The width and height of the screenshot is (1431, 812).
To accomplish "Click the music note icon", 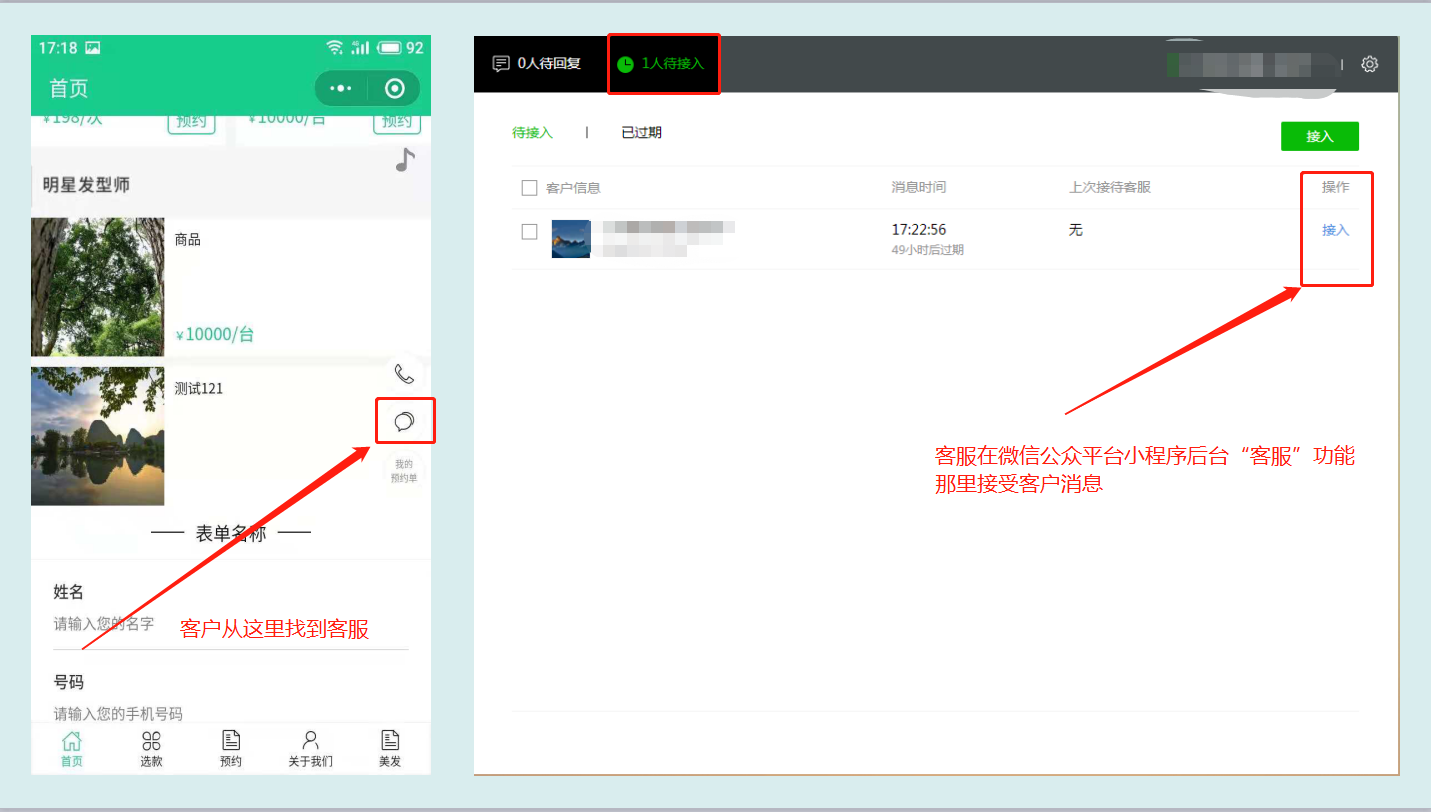I will click(x=404, y=160).
